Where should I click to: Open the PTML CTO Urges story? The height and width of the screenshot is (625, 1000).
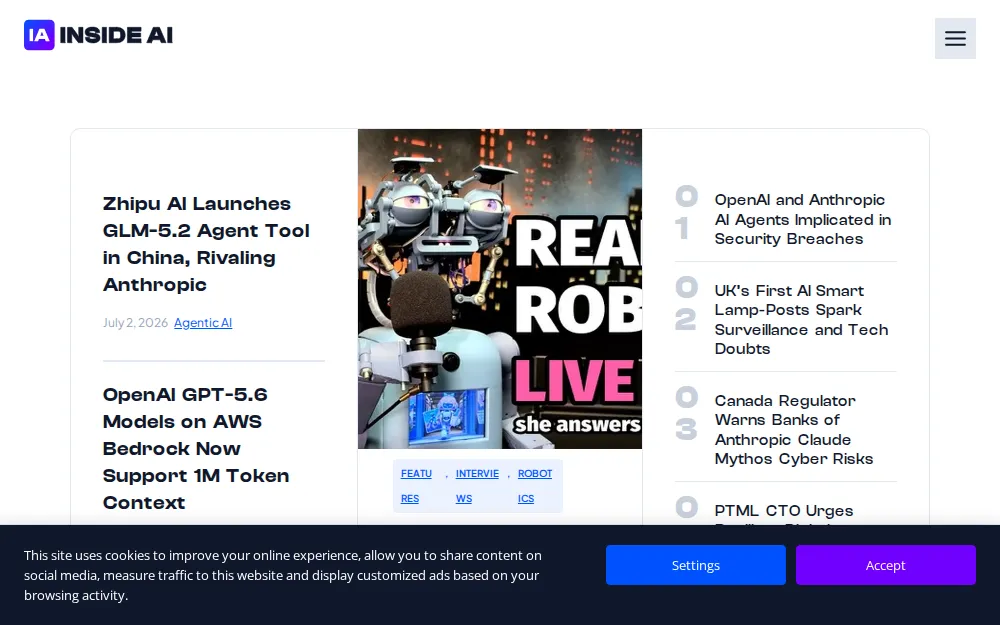tap(784, 512)
